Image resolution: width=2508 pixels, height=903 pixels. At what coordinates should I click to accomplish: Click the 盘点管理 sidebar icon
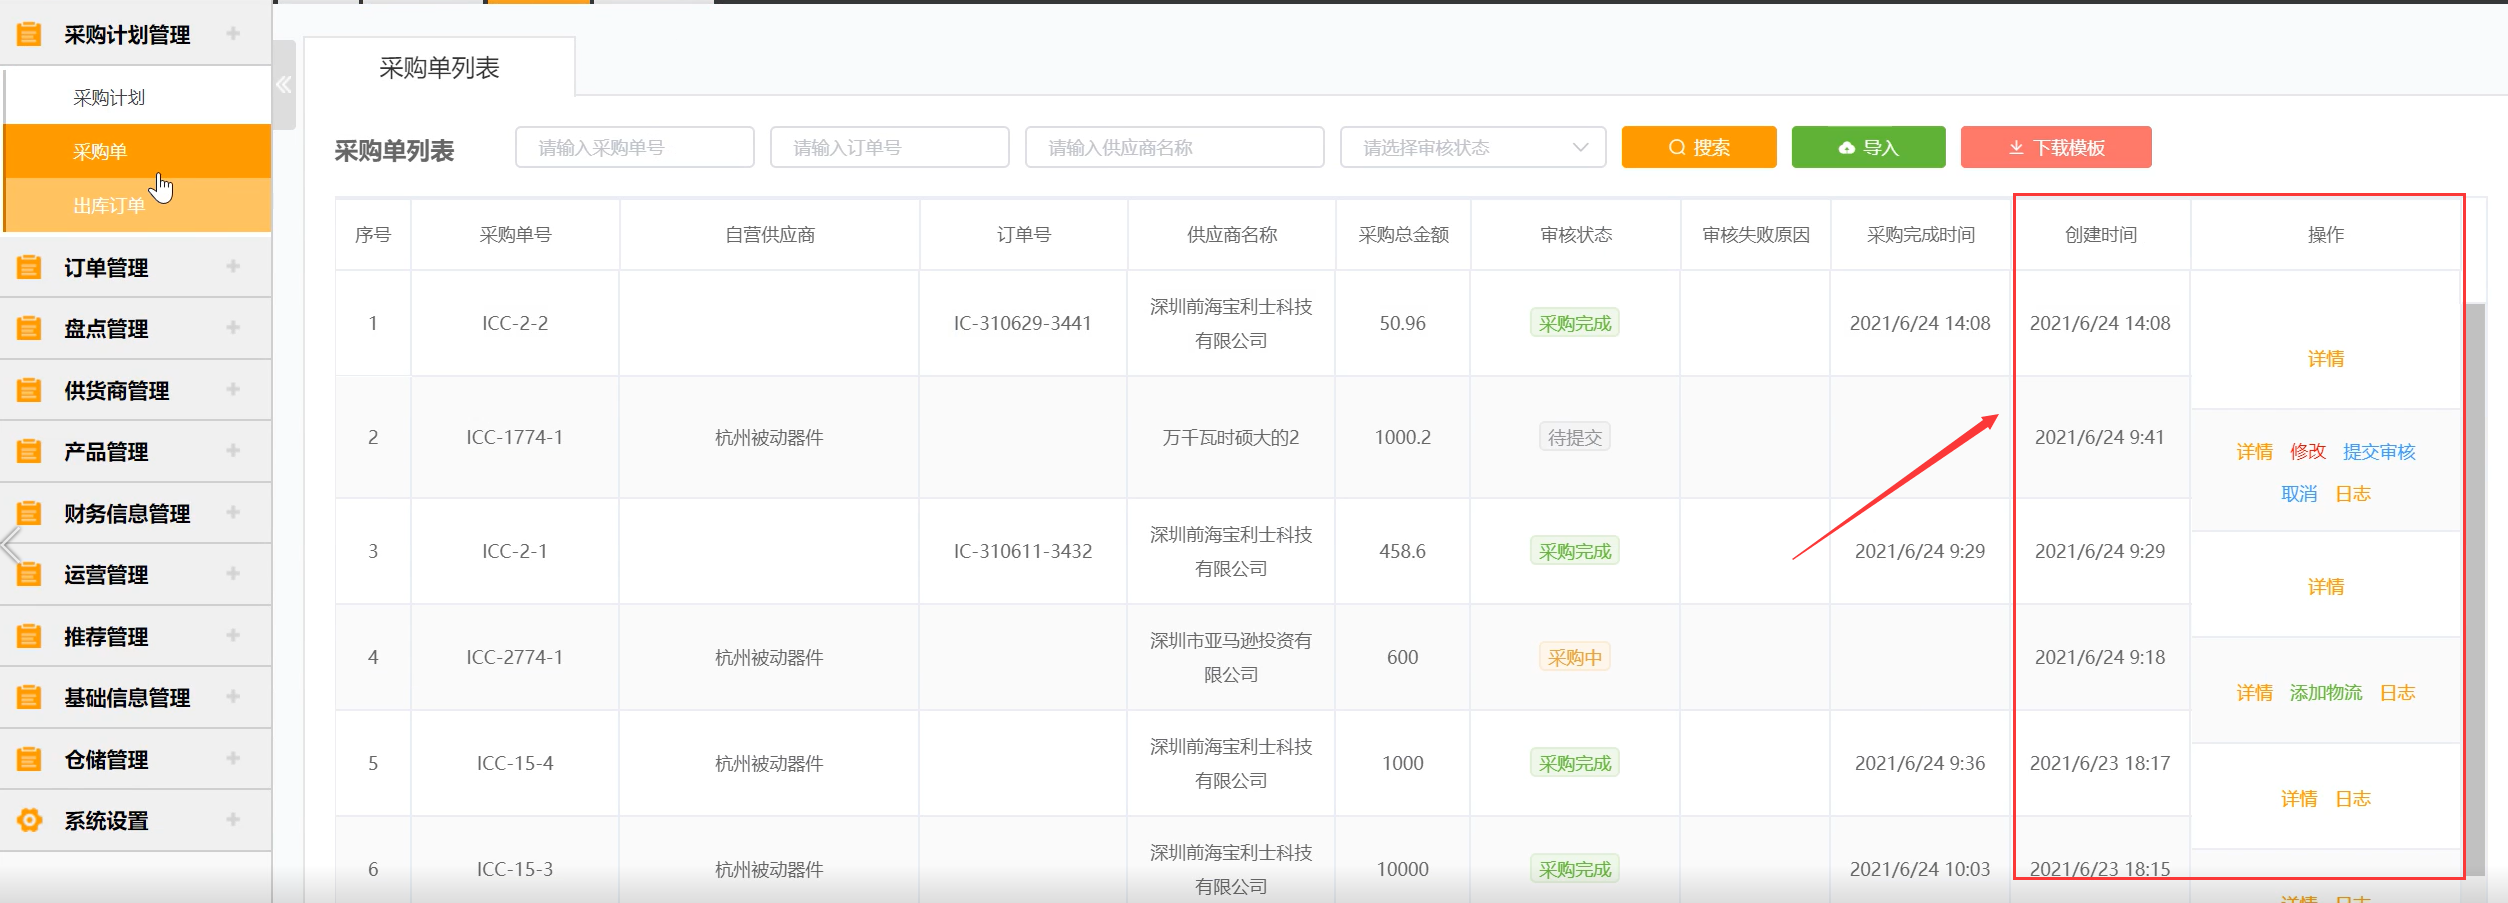29,328
